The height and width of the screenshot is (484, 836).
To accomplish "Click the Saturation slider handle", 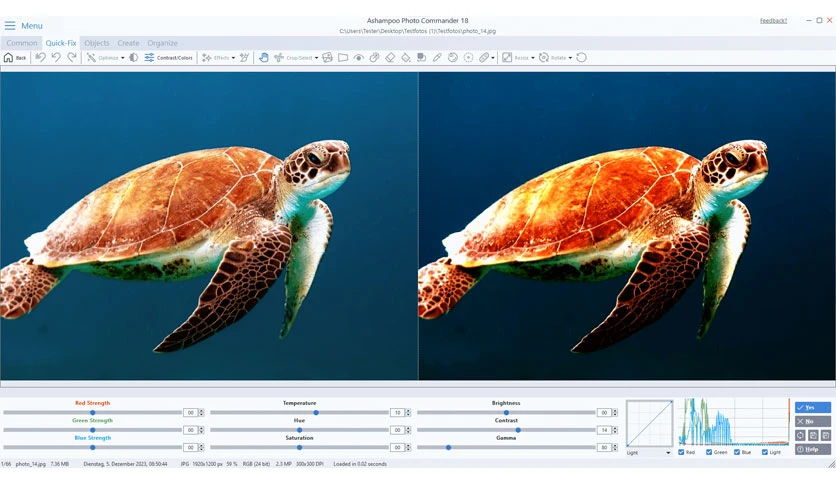I will pos(300,447).
